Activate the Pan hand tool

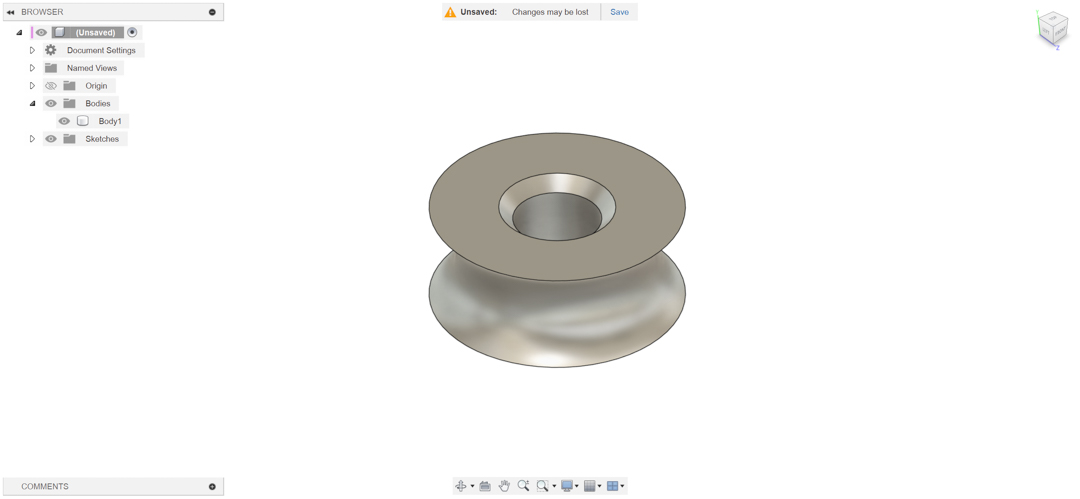(504, 486)
